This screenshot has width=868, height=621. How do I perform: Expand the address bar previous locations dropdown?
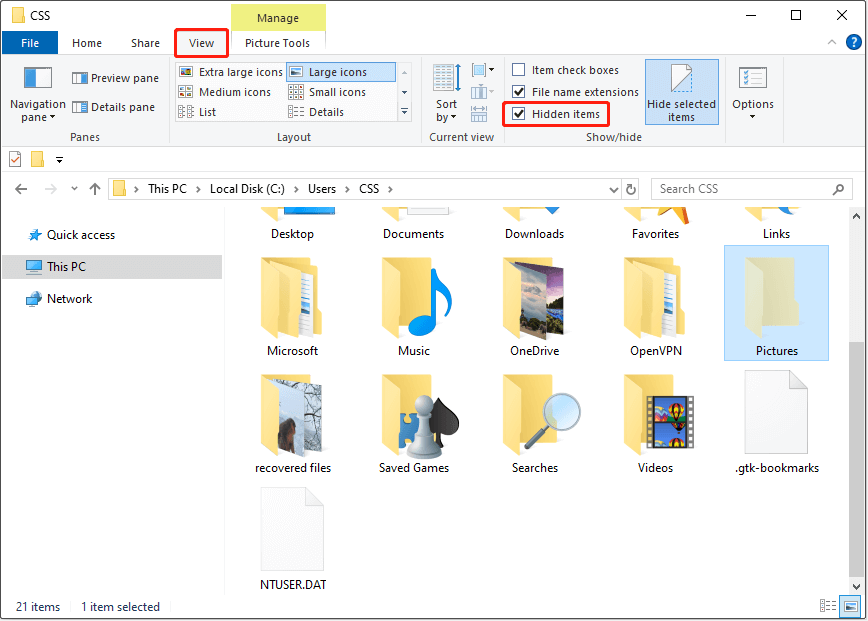[613, 188]
